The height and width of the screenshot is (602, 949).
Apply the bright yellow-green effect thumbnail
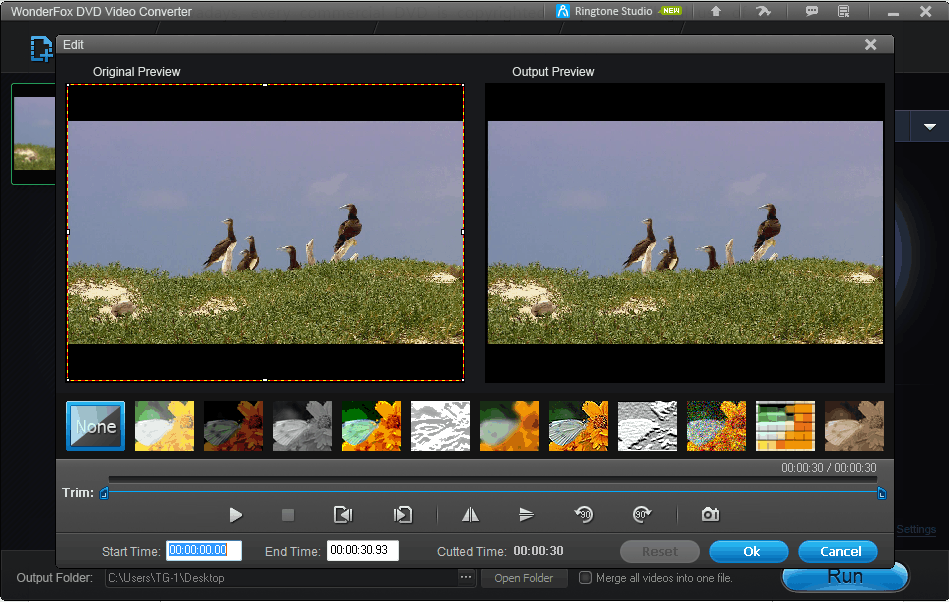coord(165,426)
